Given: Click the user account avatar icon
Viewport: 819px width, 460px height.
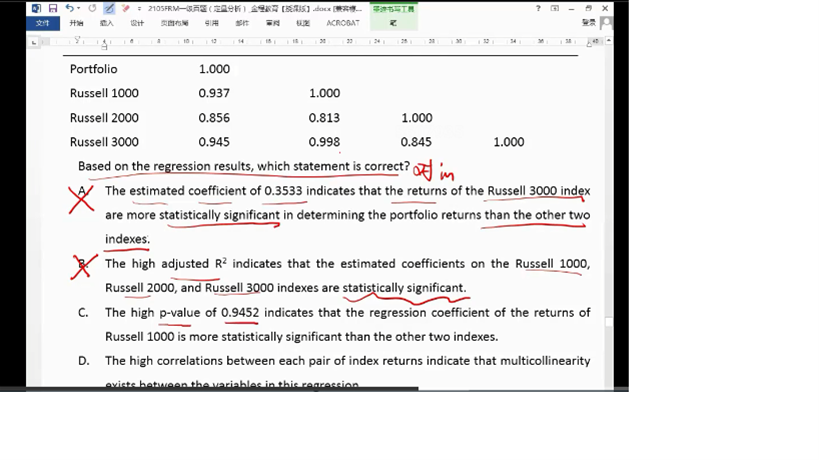Looking at the screenshot, I should tap(606, 23).
